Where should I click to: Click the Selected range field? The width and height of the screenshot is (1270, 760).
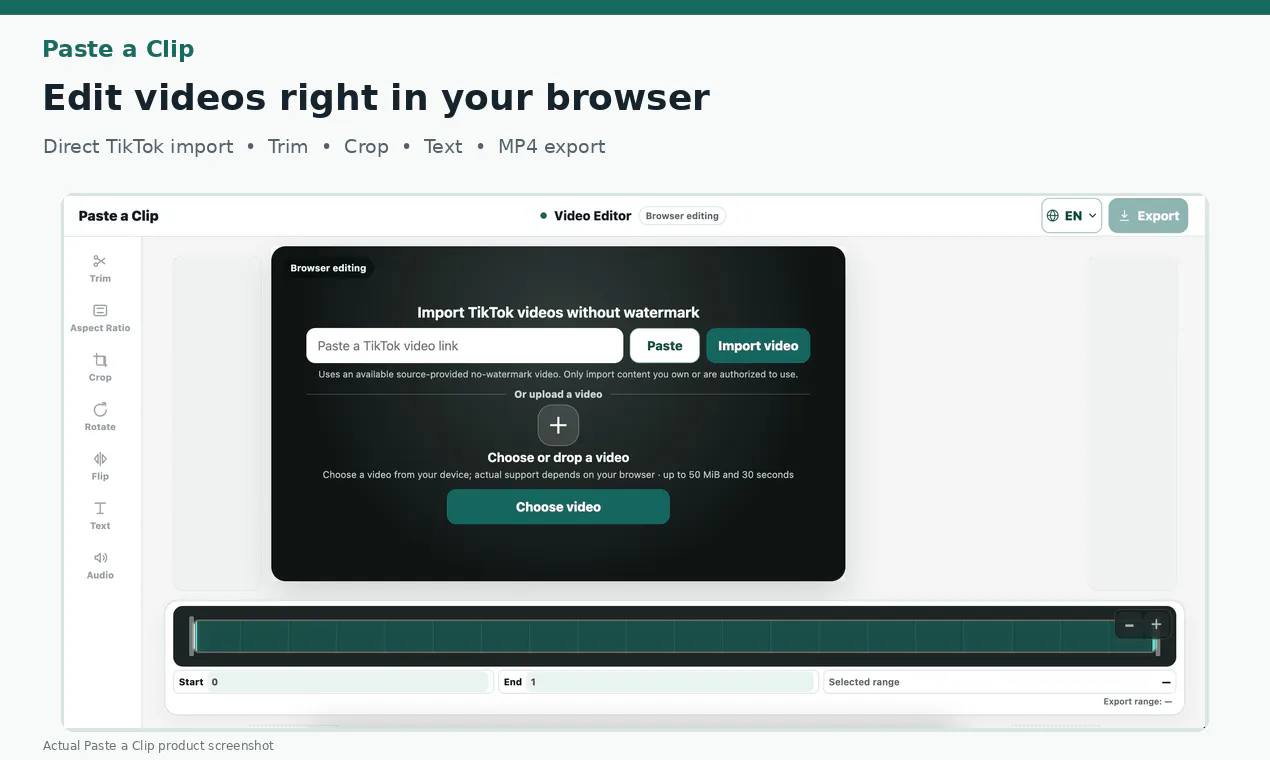pos(1000,682)
